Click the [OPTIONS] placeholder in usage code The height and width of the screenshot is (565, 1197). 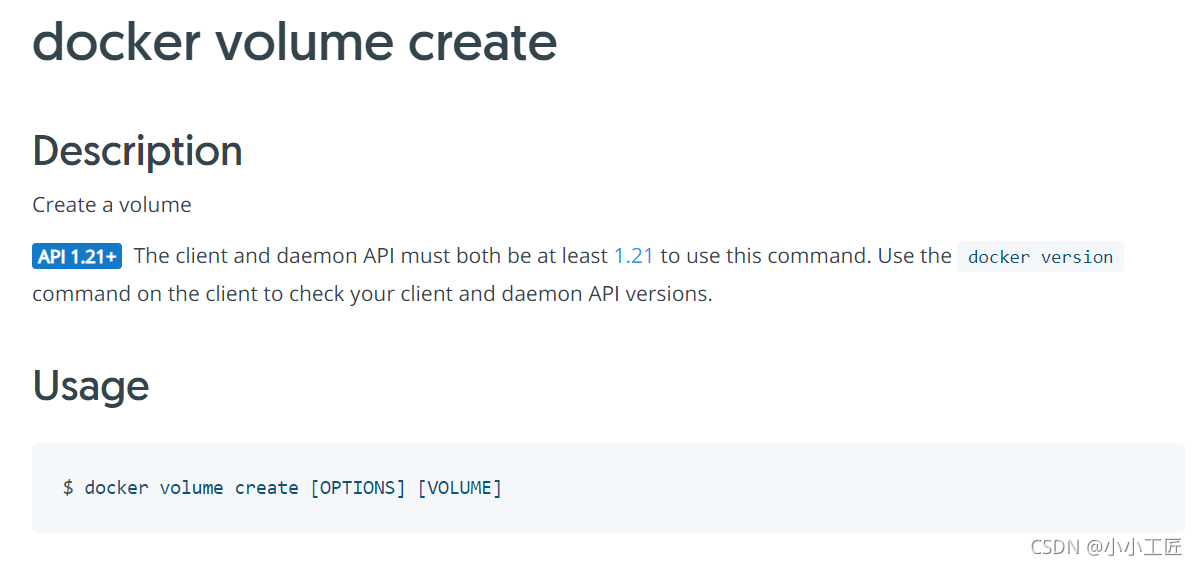358,488
